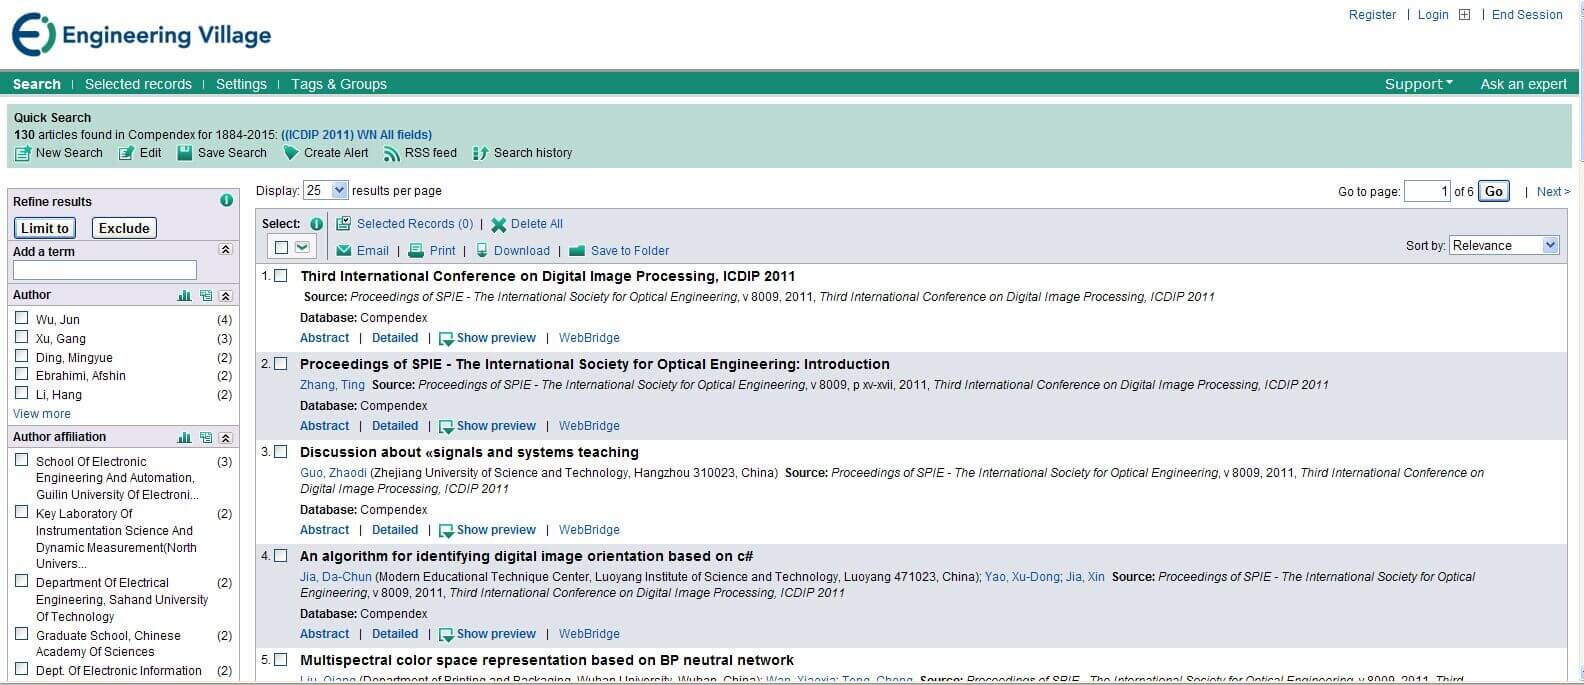Click the RSS feed icon

pyautogui.click(x=392, y=154)
